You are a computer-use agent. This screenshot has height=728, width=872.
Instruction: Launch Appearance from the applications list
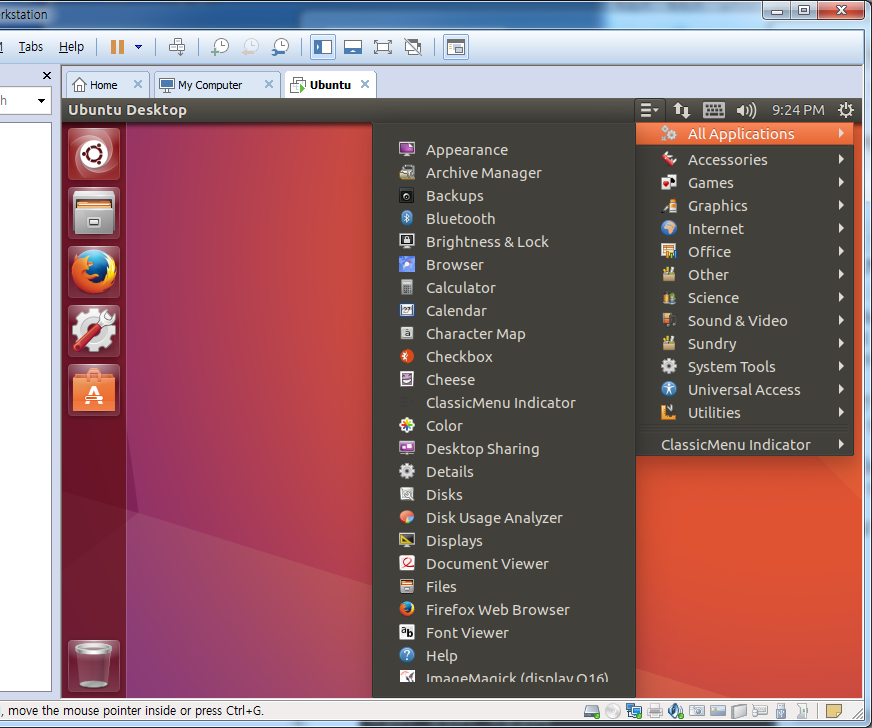click(504, 150)
